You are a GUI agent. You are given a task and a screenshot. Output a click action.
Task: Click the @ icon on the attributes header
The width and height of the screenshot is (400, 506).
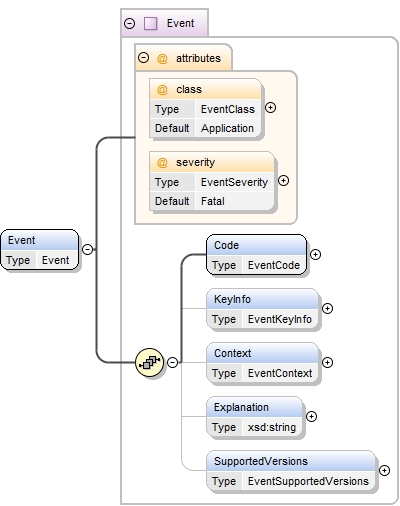pos(162,59)
